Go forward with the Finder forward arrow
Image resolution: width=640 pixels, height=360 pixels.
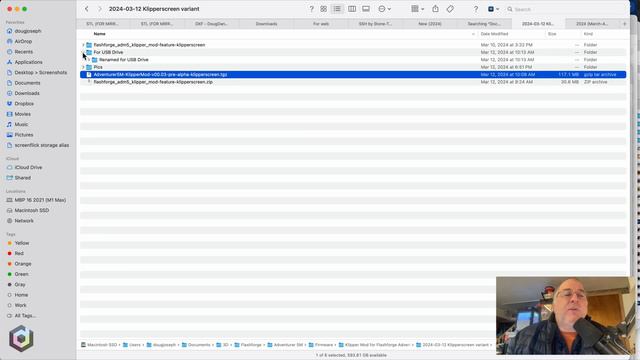click(100, 9)
